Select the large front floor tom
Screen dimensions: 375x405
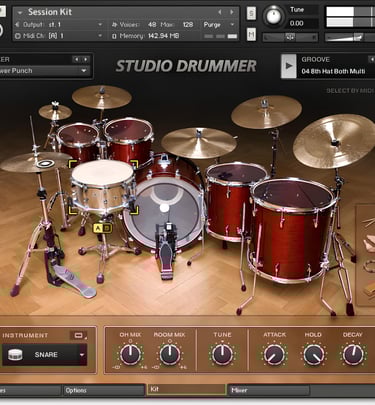(x=292, y=230)
